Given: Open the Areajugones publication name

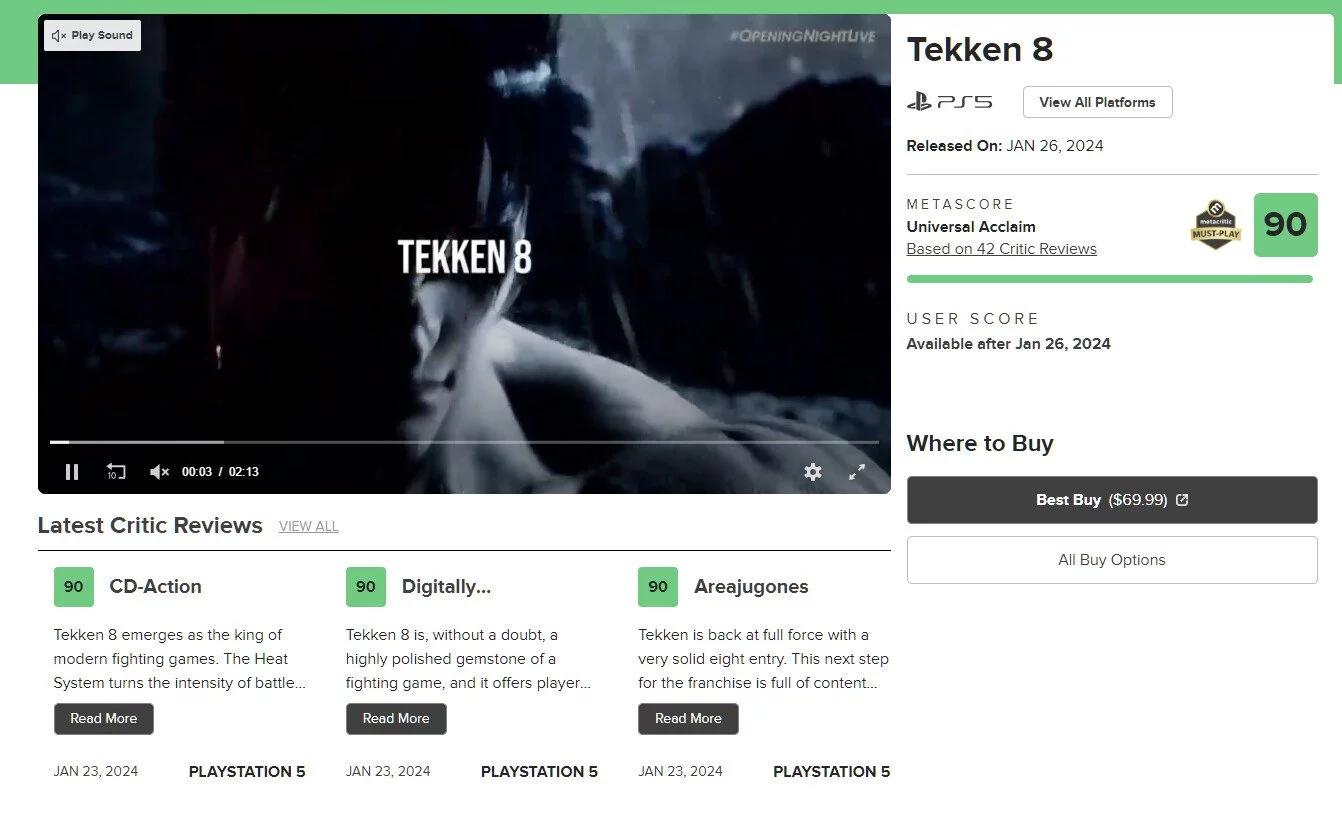Looking at the screenshot, I should coord(751,587).
